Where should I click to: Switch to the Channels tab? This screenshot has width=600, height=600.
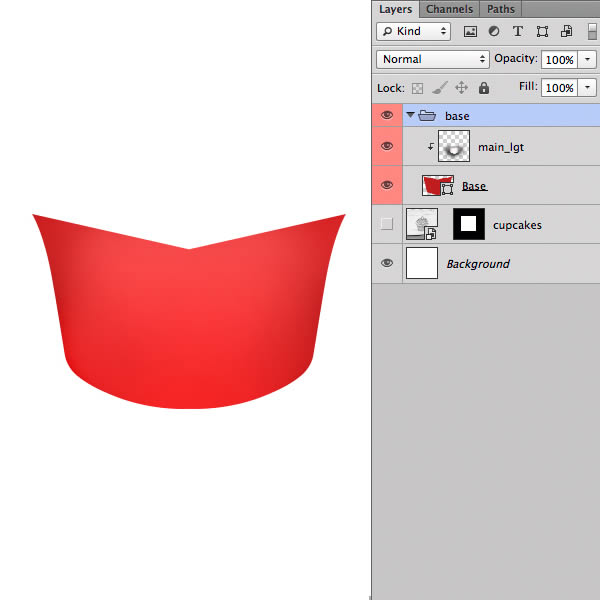(x=449, y=9)
